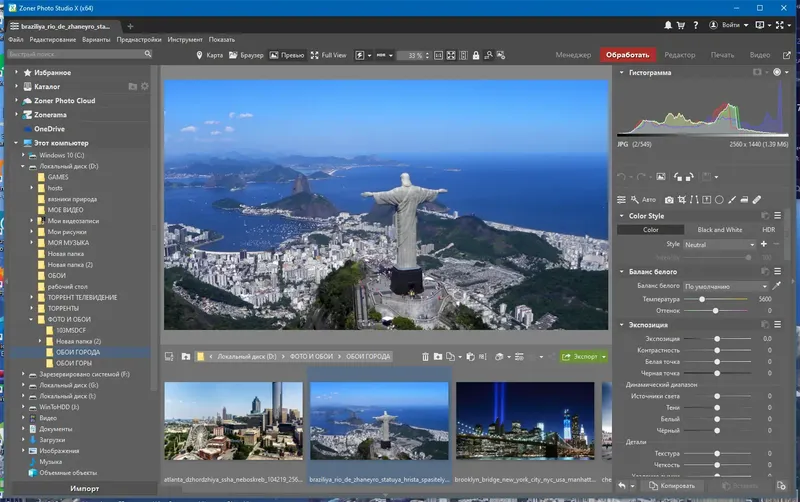Click the Импорт button
800x502 pixels.
pos(84,488)
